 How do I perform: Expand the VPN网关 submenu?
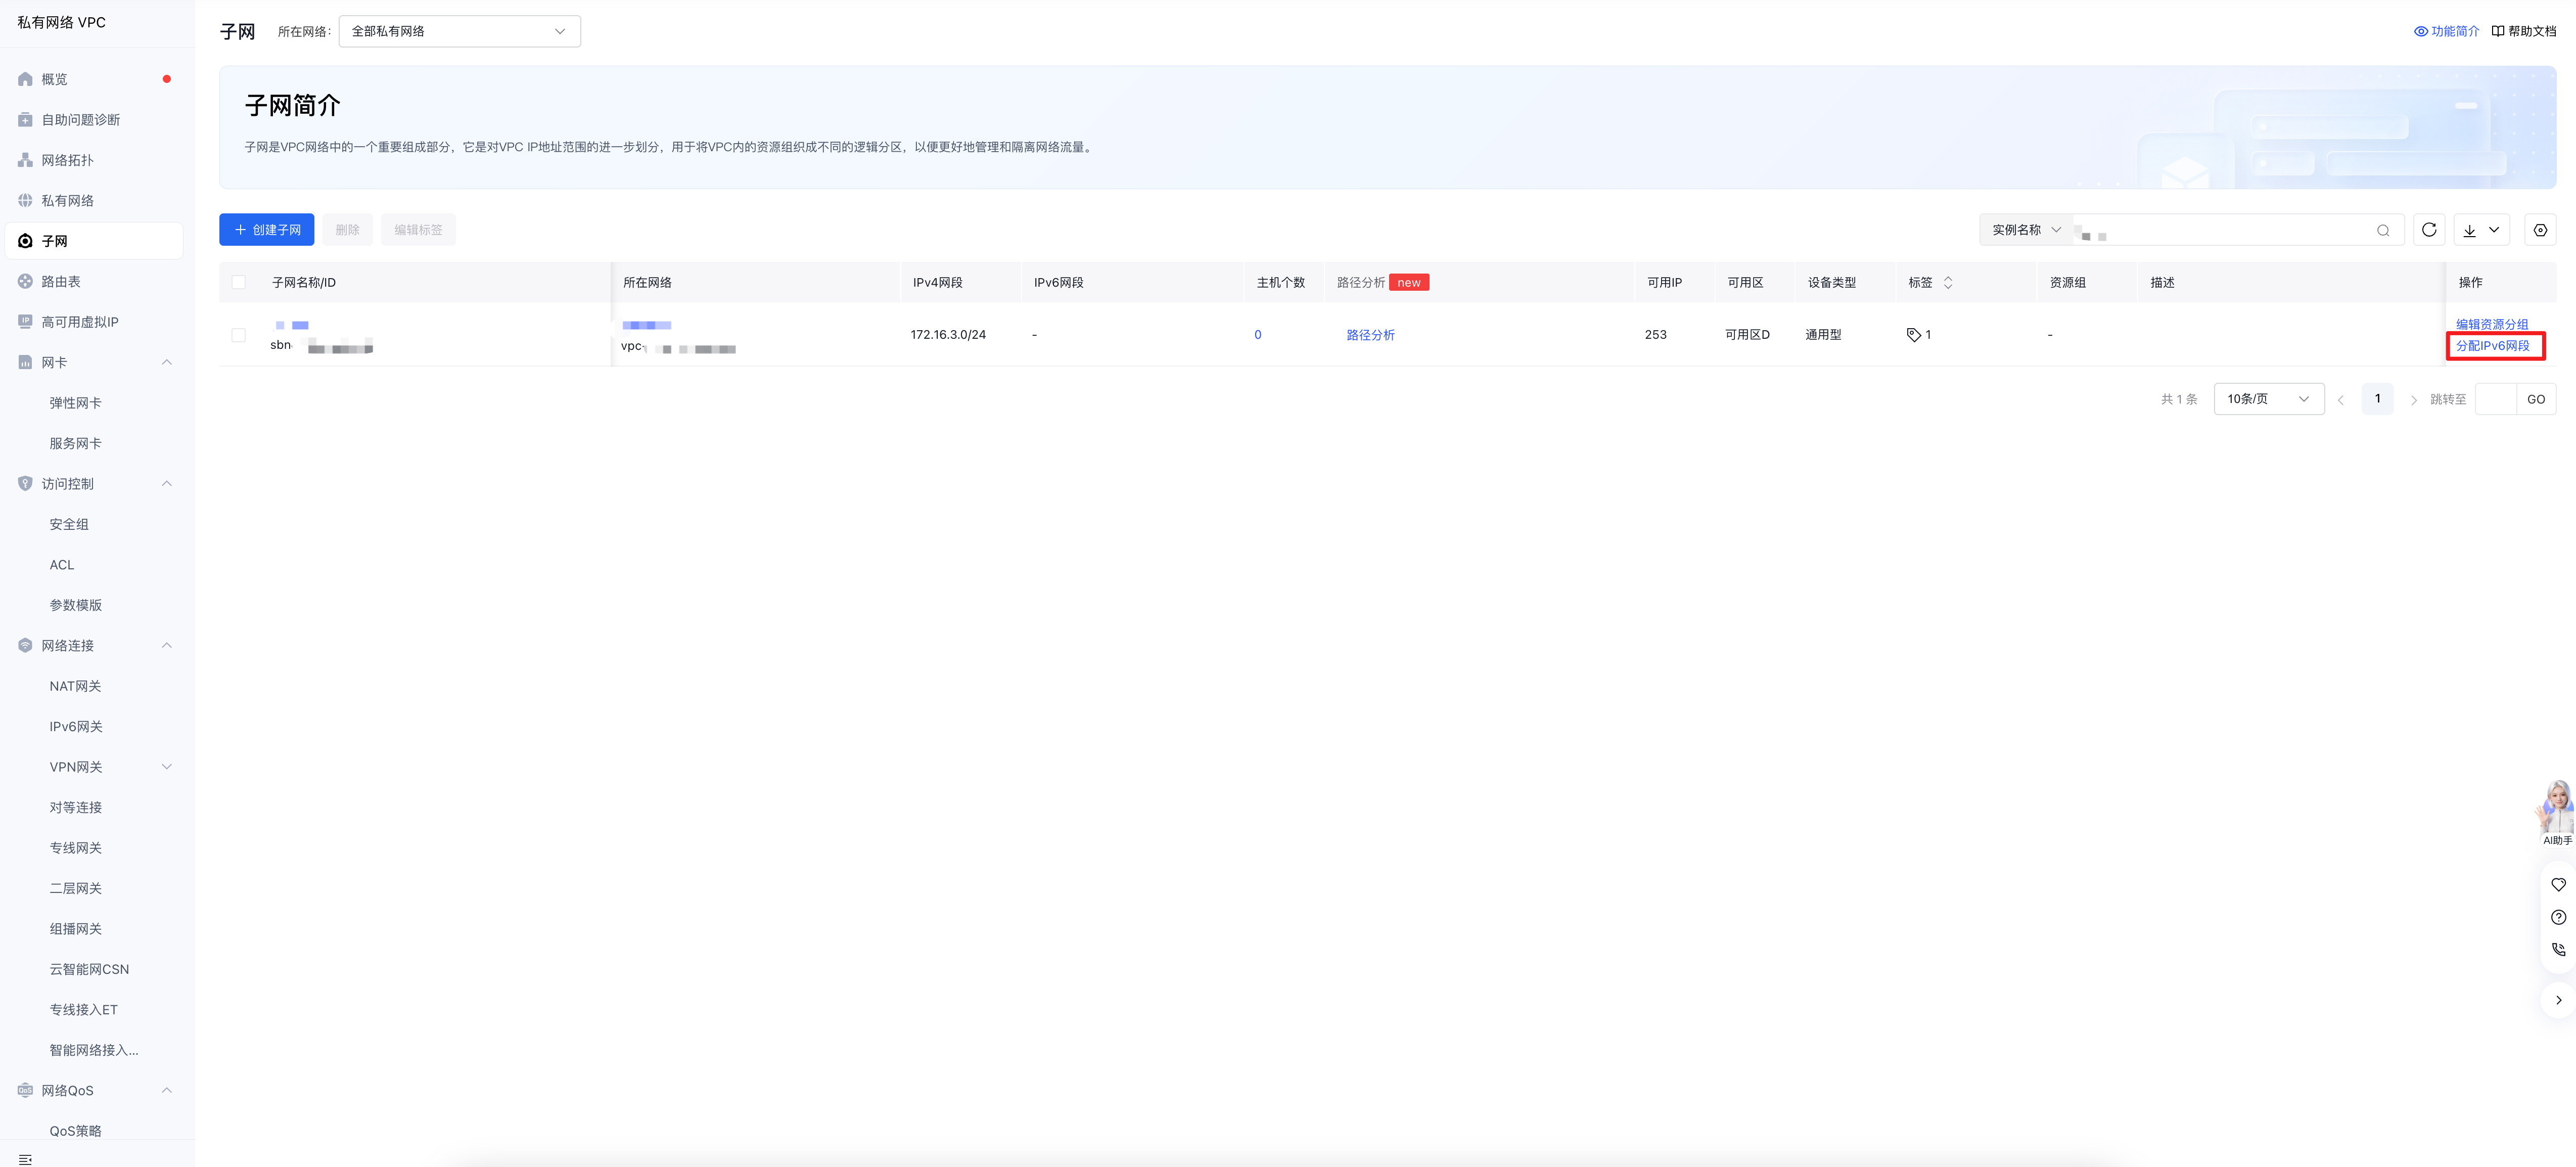click(167, 767)
